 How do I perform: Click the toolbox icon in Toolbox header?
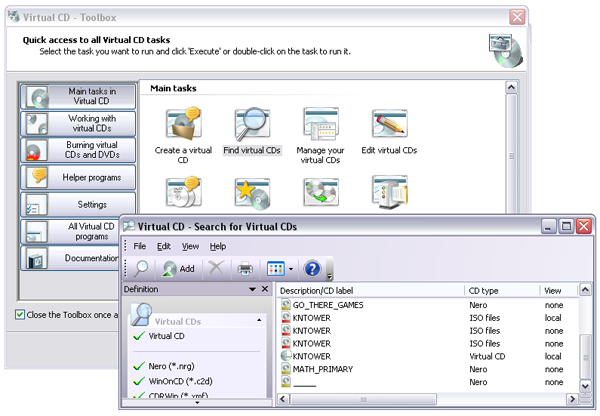click(506, 50)
